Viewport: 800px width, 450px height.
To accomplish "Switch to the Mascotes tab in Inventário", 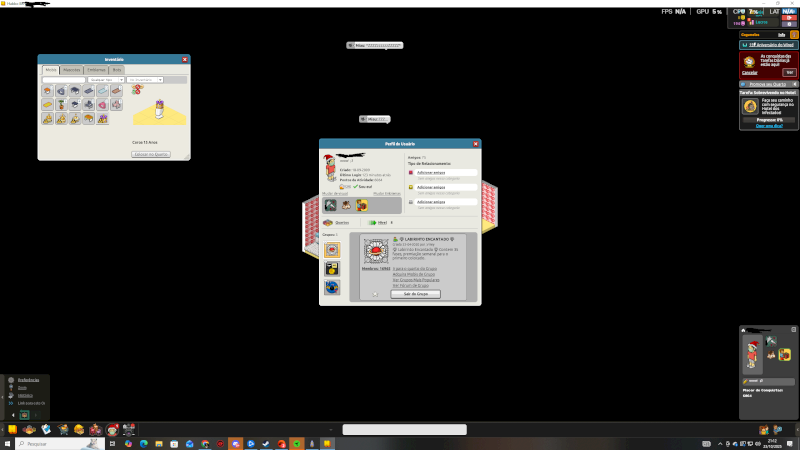I will tap(72, 70).
